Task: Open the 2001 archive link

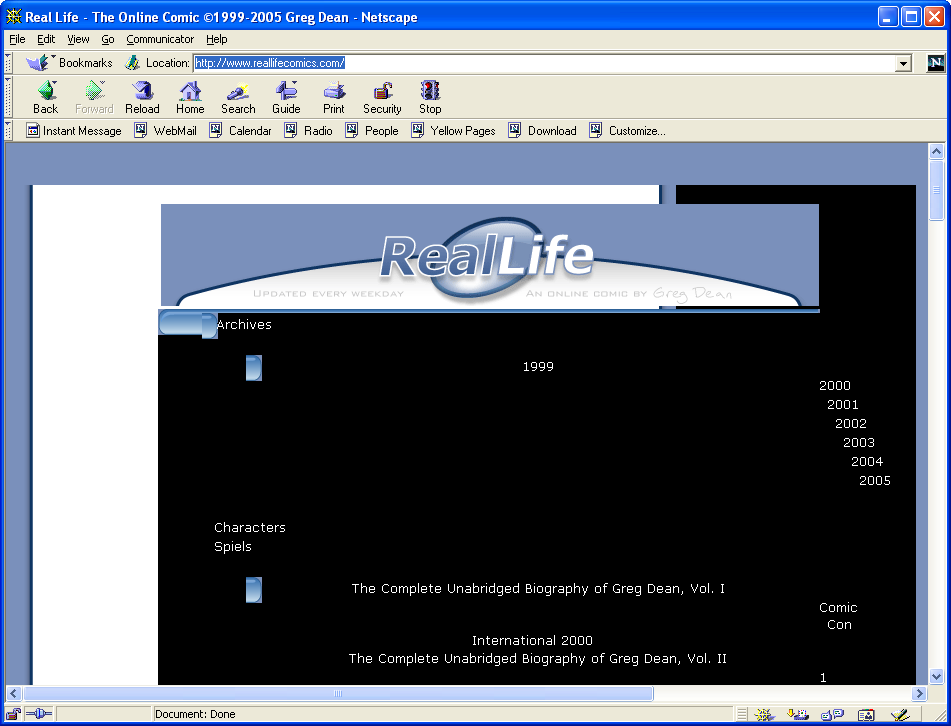Action: click(842, 405)
